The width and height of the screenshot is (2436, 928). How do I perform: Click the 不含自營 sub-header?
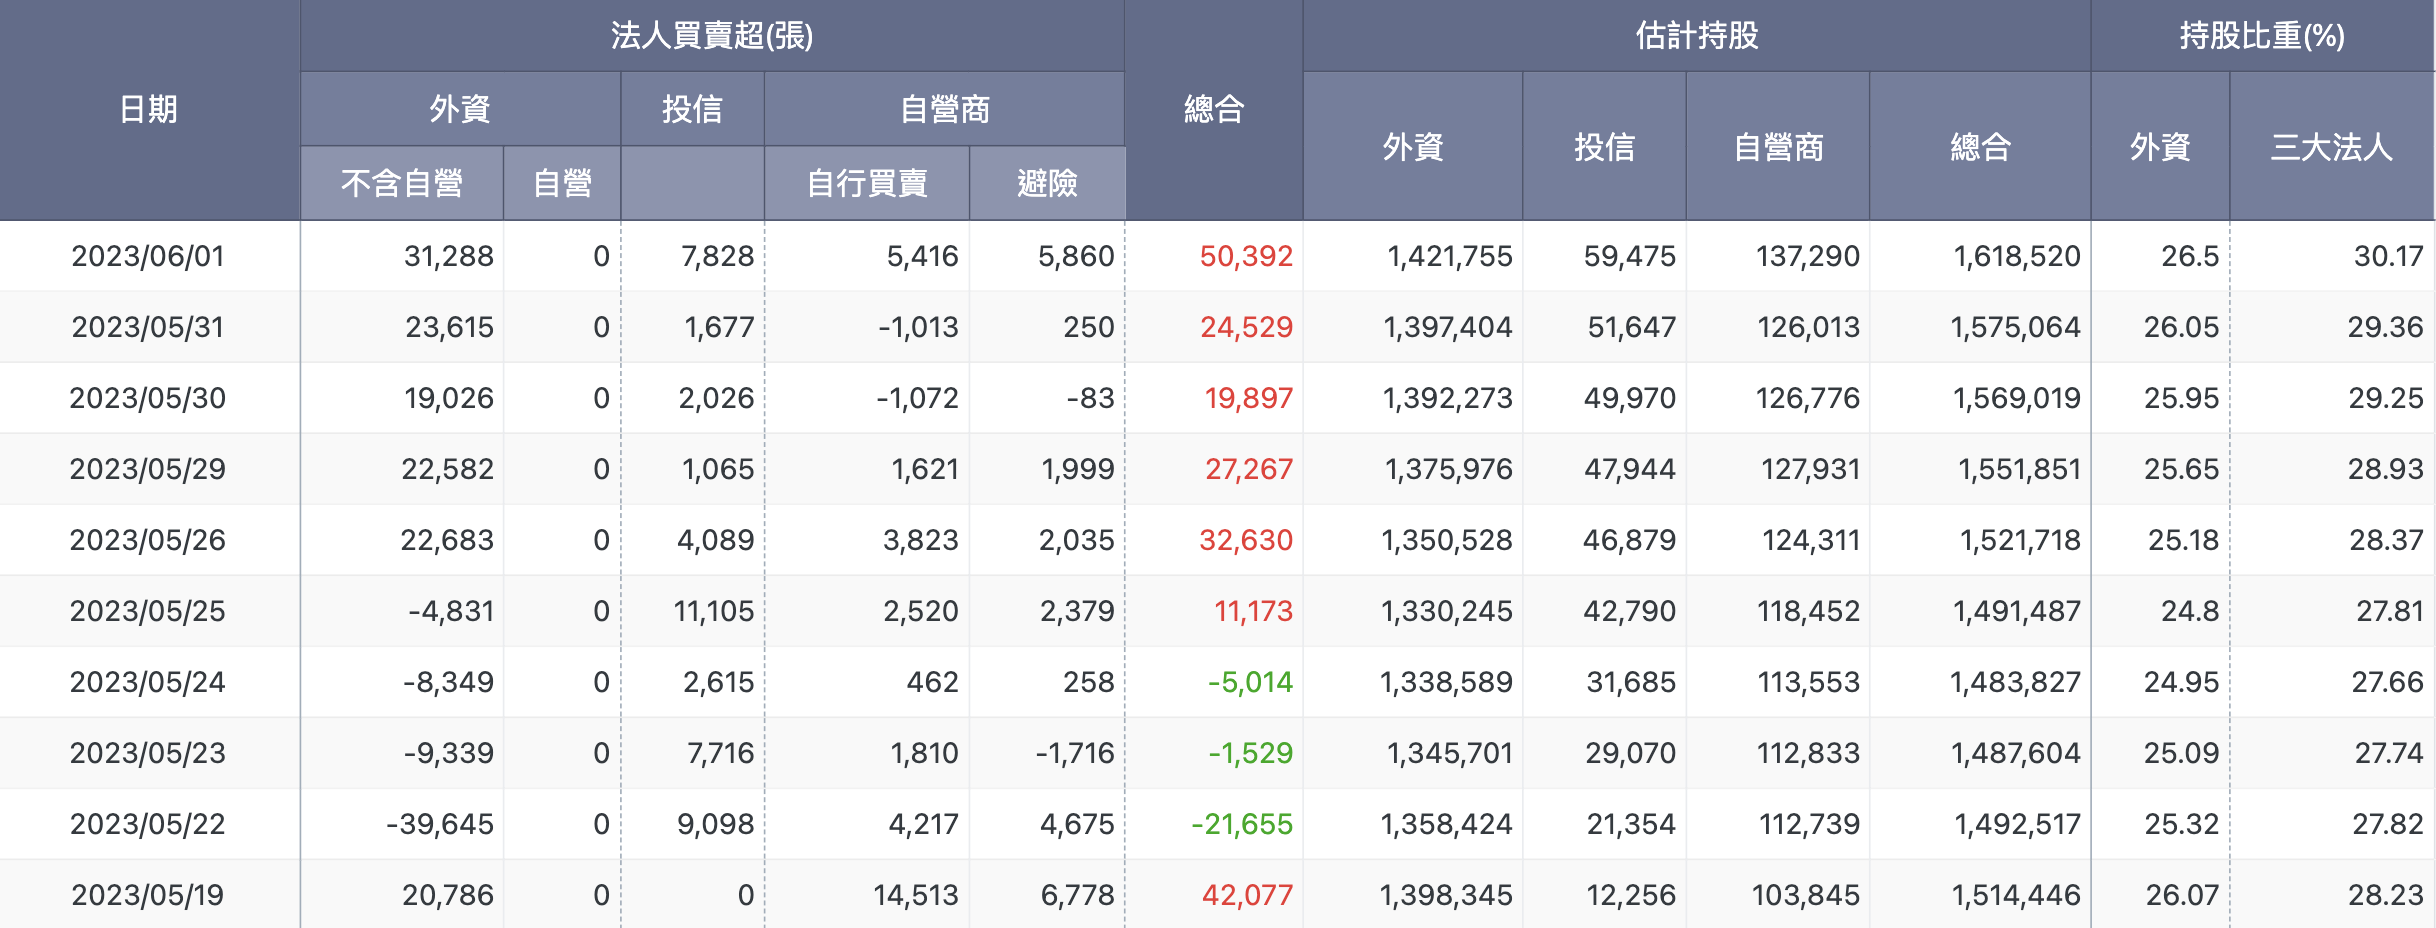tap(401, 183)
